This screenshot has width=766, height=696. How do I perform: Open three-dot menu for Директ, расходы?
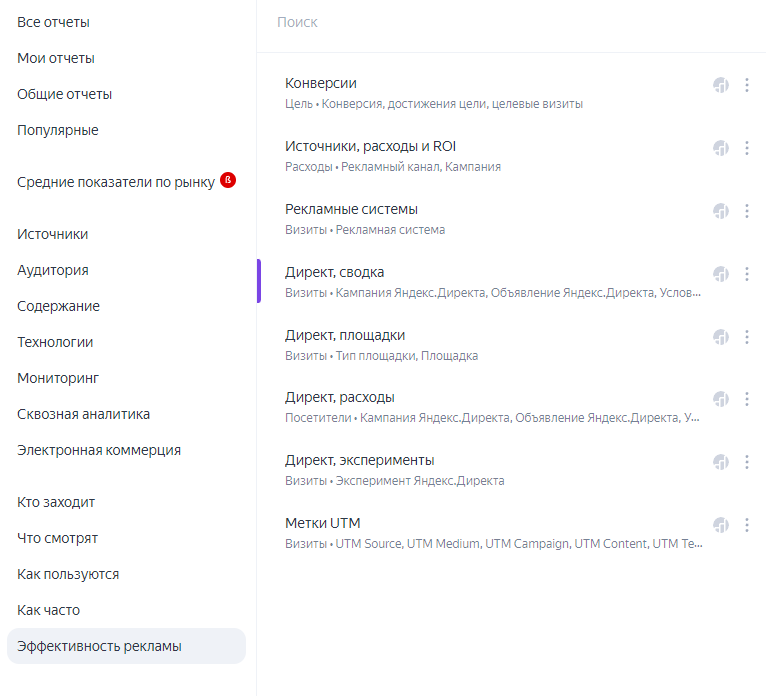(x=747, y=399)
